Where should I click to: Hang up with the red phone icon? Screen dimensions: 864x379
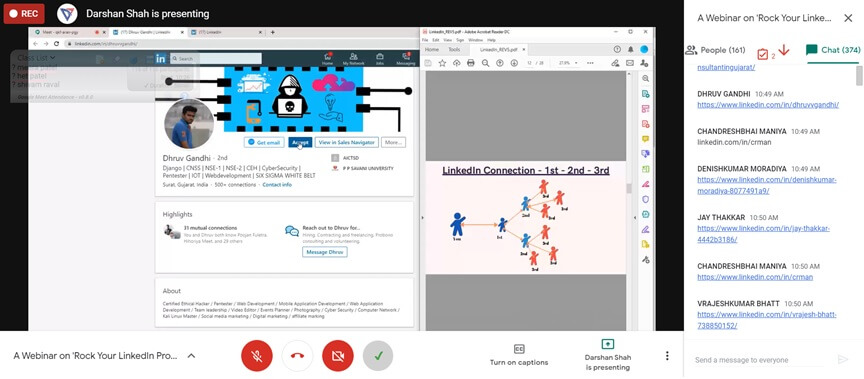pos(297,356)
